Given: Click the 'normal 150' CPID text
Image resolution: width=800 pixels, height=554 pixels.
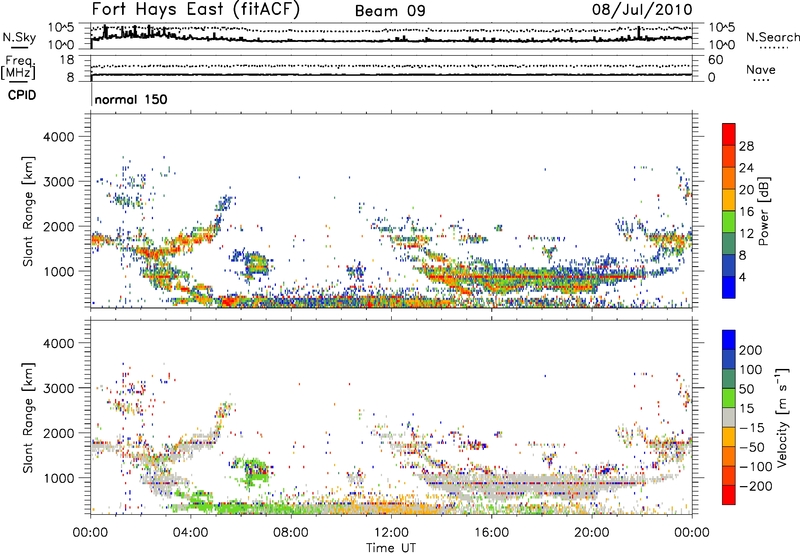Looking at the screenshot, I should click(x=131, y=99).
